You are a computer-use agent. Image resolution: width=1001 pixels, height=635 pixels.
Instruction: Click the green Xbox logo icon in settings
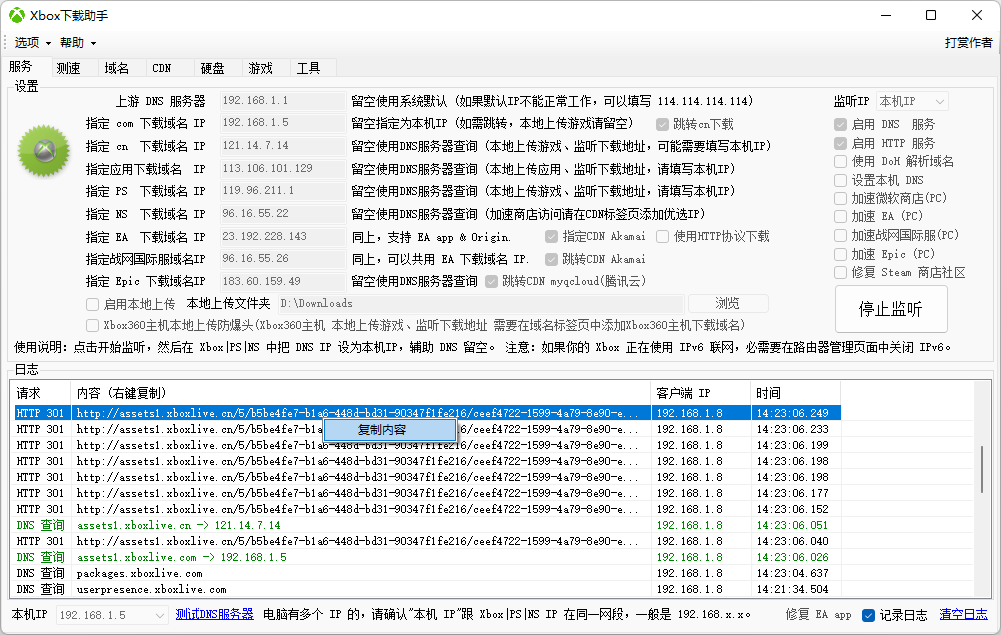43,151
